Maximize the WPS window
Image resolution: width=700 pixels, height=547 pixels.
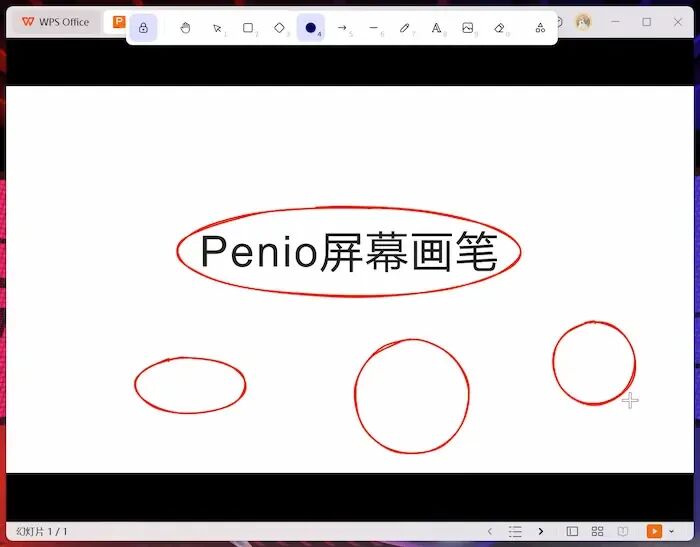tap(646, 21)
